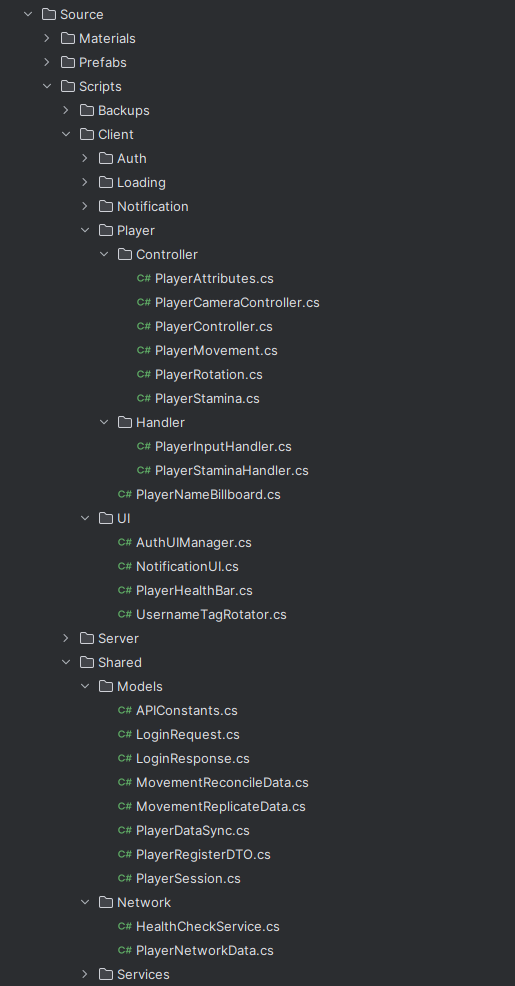Click the C# icon beside PlayerNameBillboard.cs
Screen dimensions: 515x986
point(125,494)
